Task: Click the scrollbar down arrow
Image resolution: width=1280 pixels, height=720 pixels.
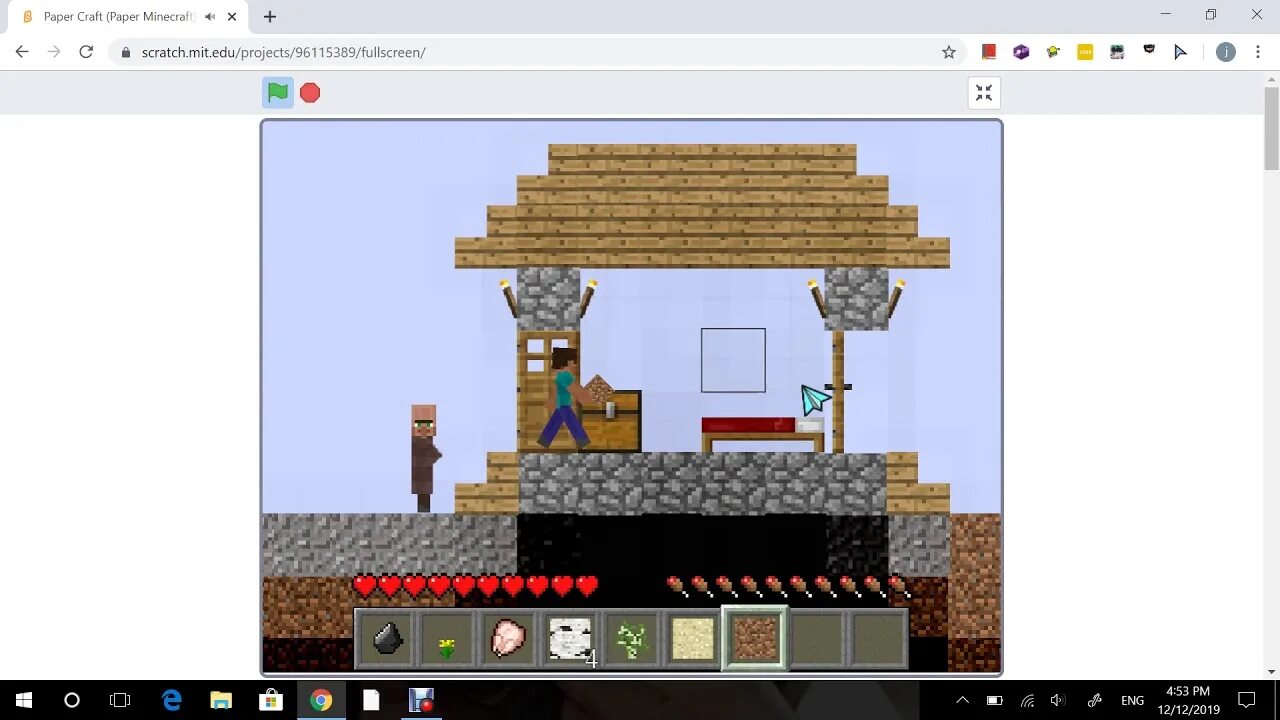Action: point(1271,671)
